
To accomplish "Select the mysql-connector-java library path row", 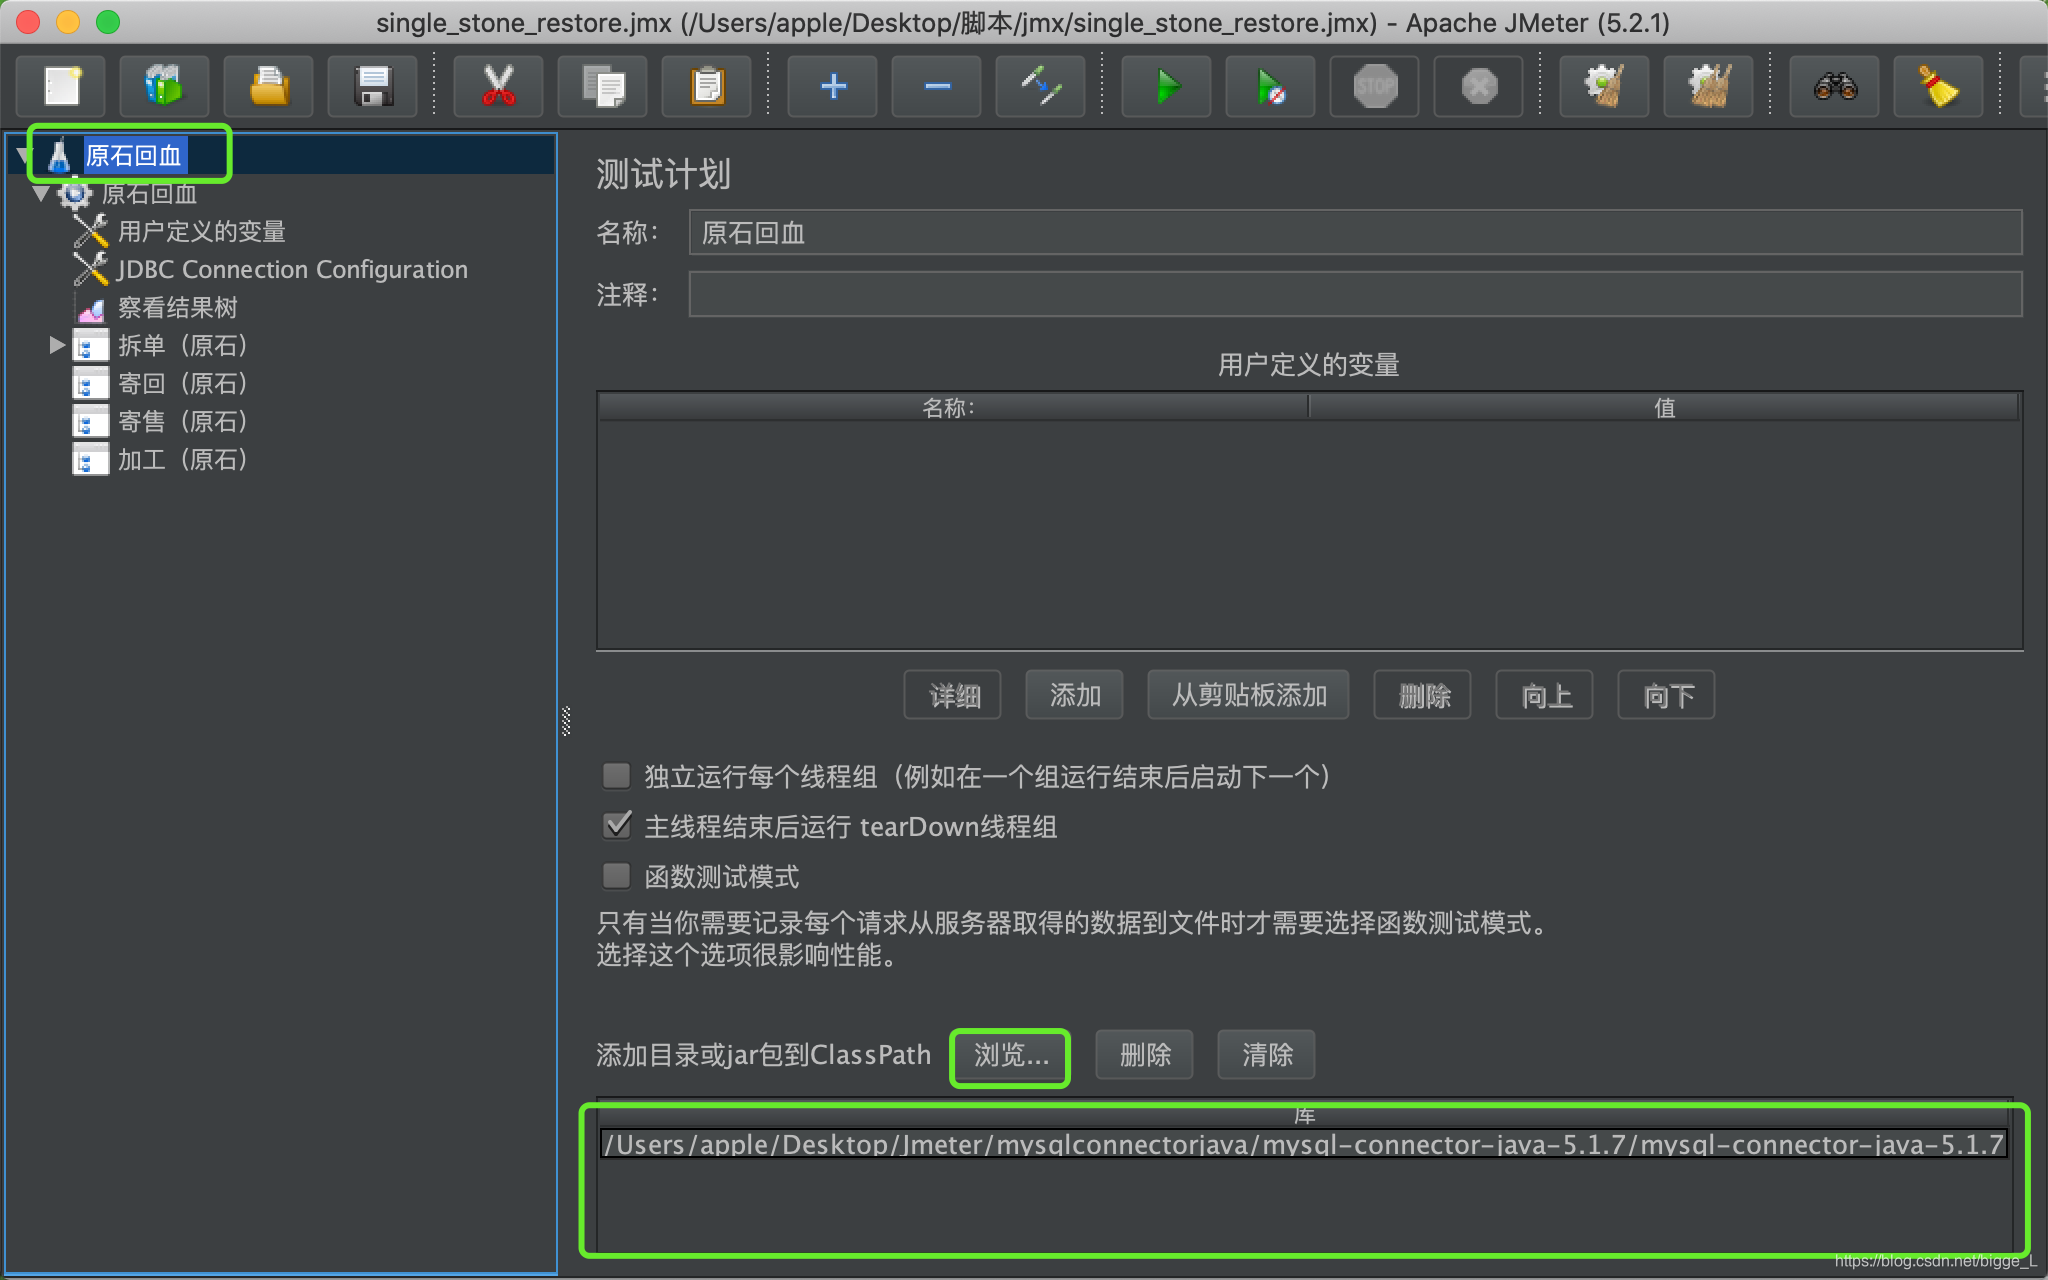I will [x=1304, y=1144].
